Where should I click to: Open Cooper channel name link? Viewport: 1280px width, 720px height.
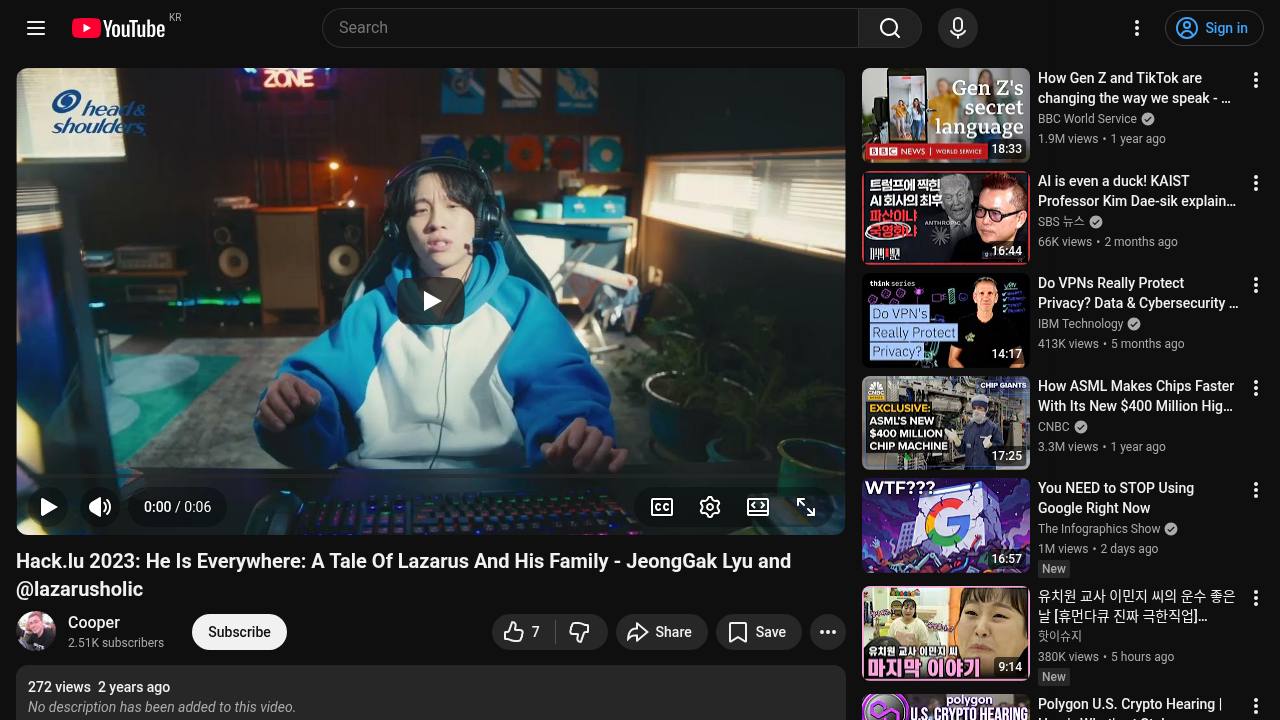point(94,622)
